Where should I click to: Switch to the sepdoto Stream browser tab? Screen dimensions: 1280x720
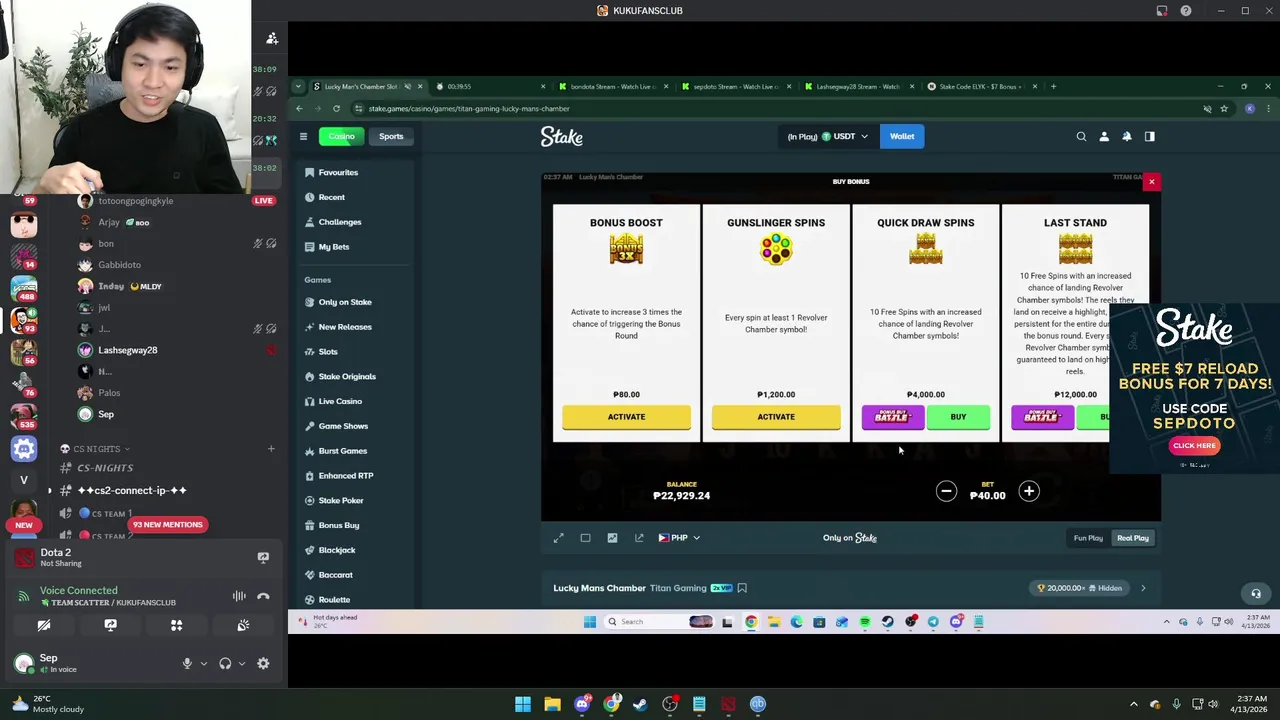coord(732,86)
